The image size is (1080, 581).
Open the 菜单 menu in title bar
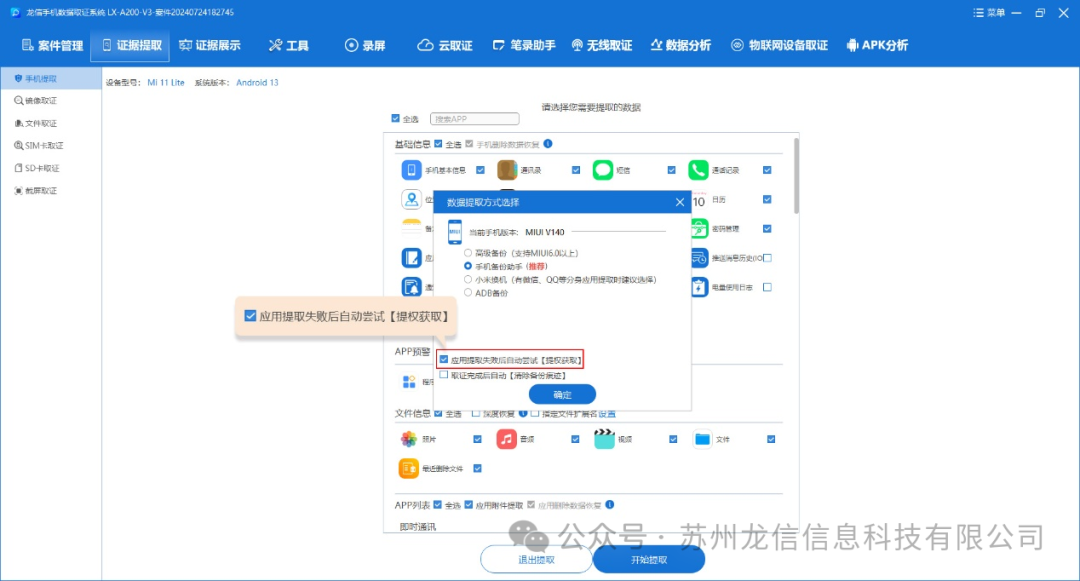tap(989, 12)
